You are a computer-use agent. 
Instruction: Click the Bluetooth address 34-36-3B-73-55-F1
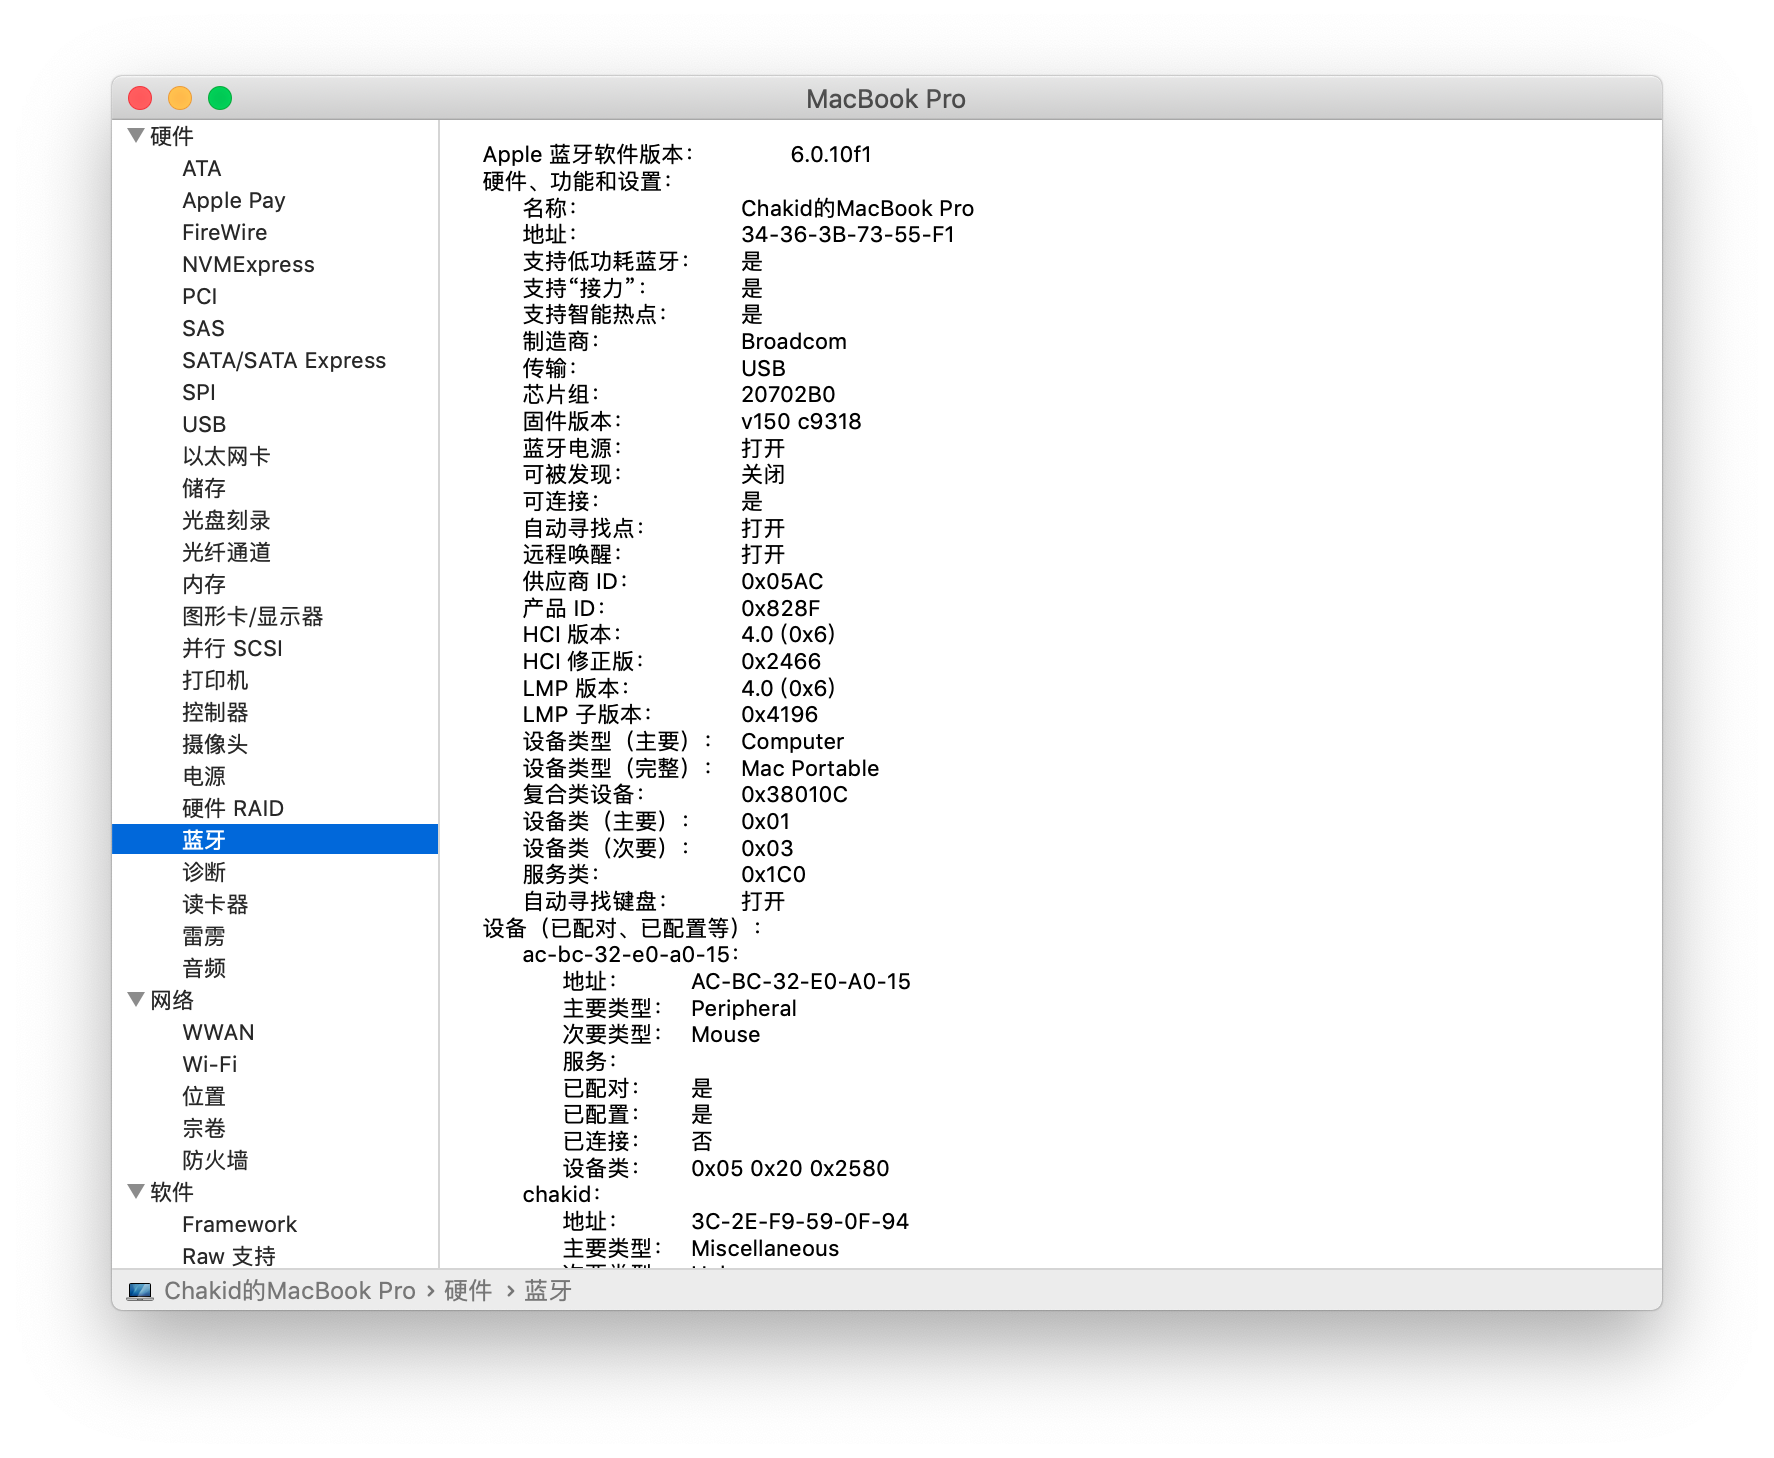848,234
